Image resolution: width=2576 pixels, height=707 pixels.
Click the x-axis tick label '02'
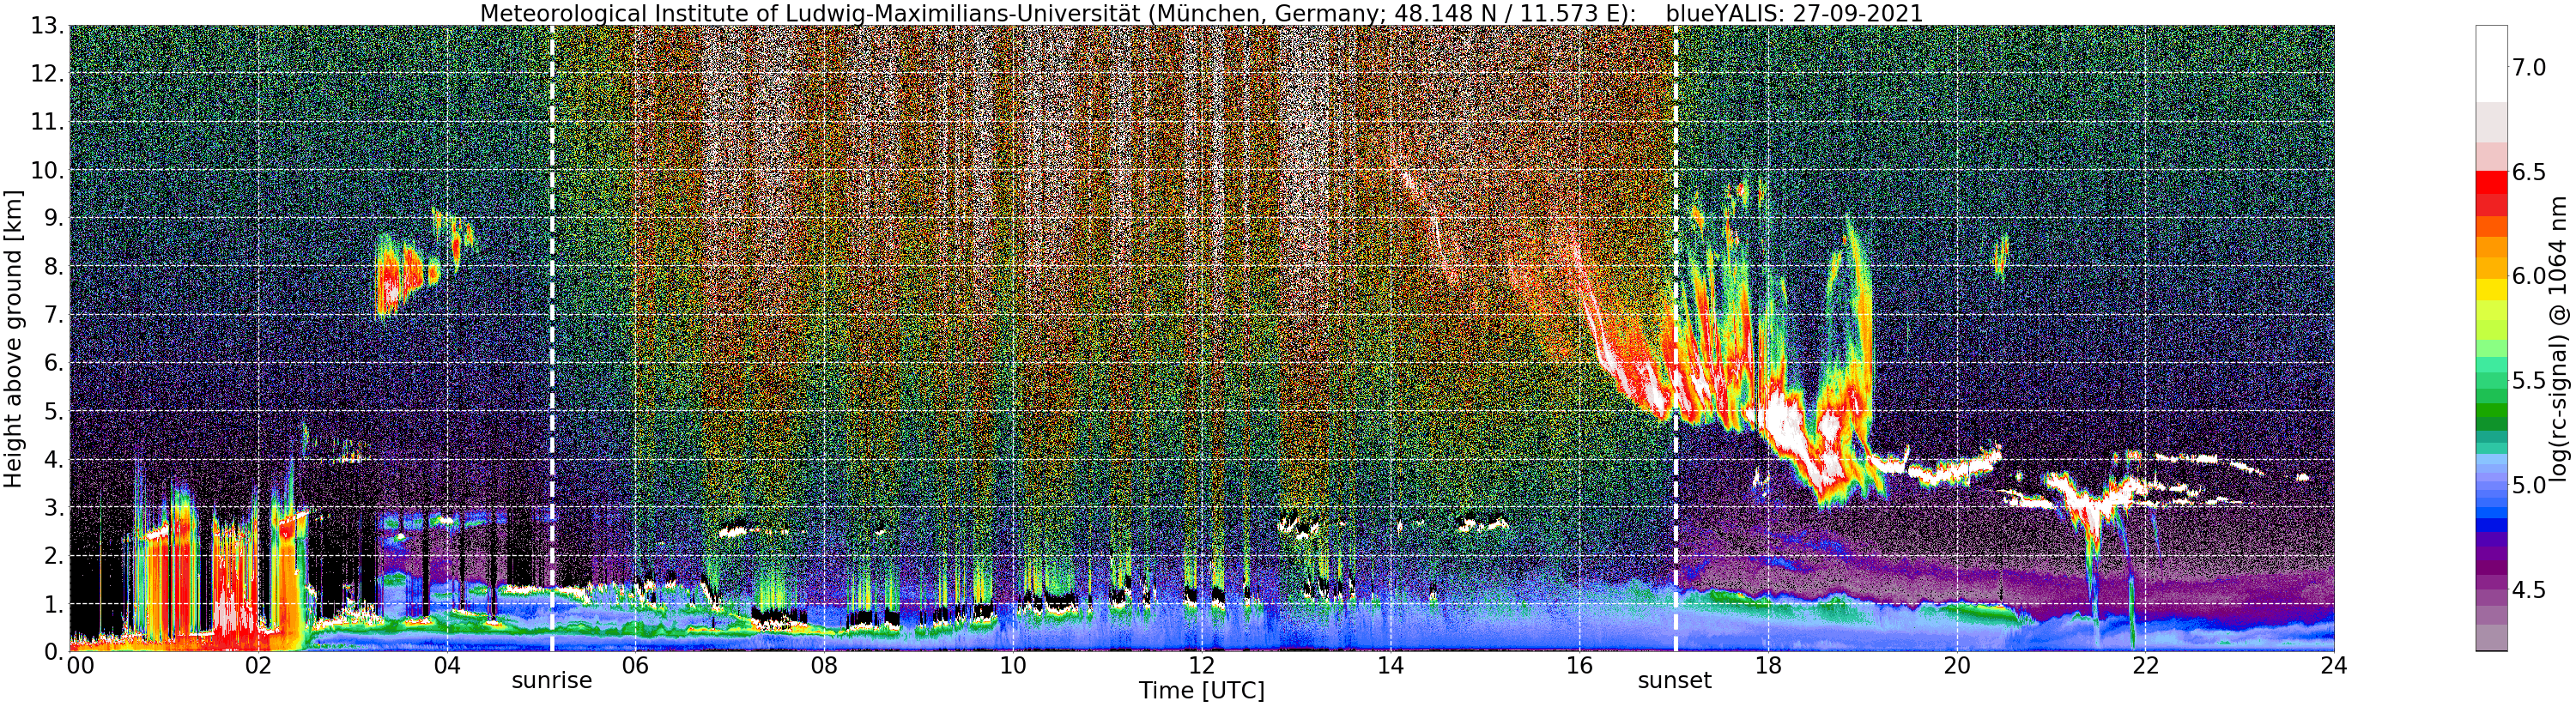258,666
